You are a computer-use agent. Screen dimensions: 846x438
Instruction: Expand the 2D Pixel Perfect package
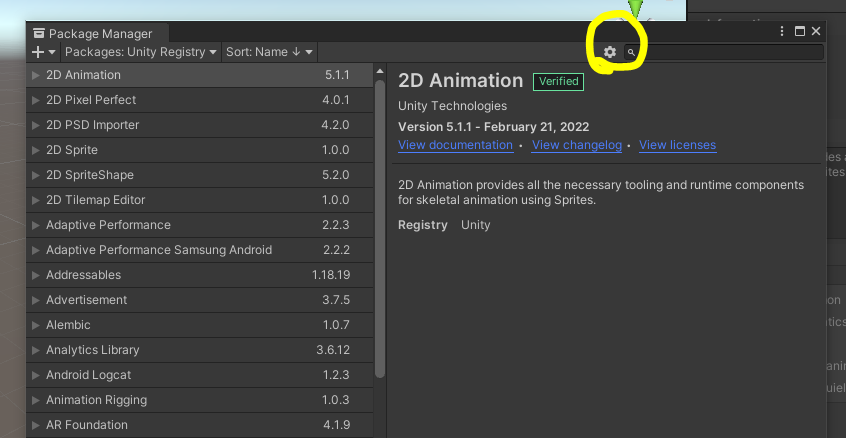point(36,100)
